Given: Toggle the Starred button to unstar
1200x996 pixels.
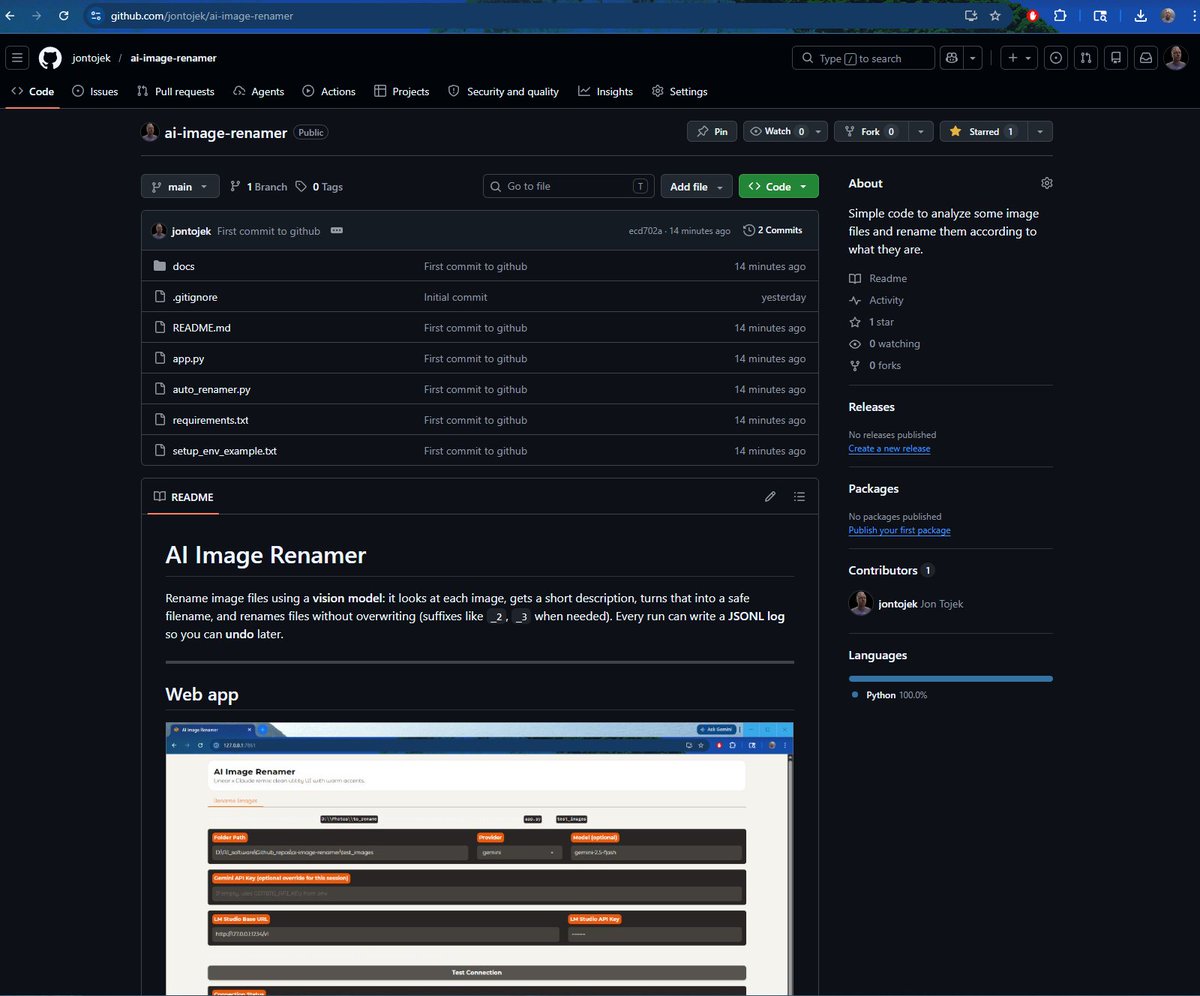Looking at the screenshot, I should 983,131.
